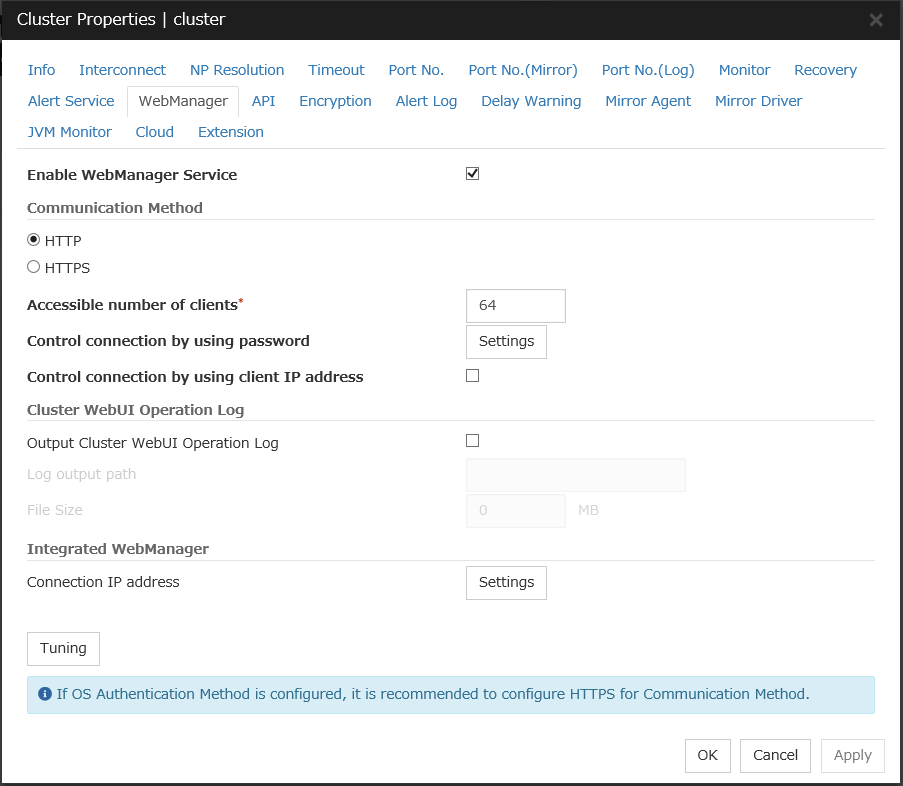
Task: Open Connection IP address Settings
Action: click(506, 582)
